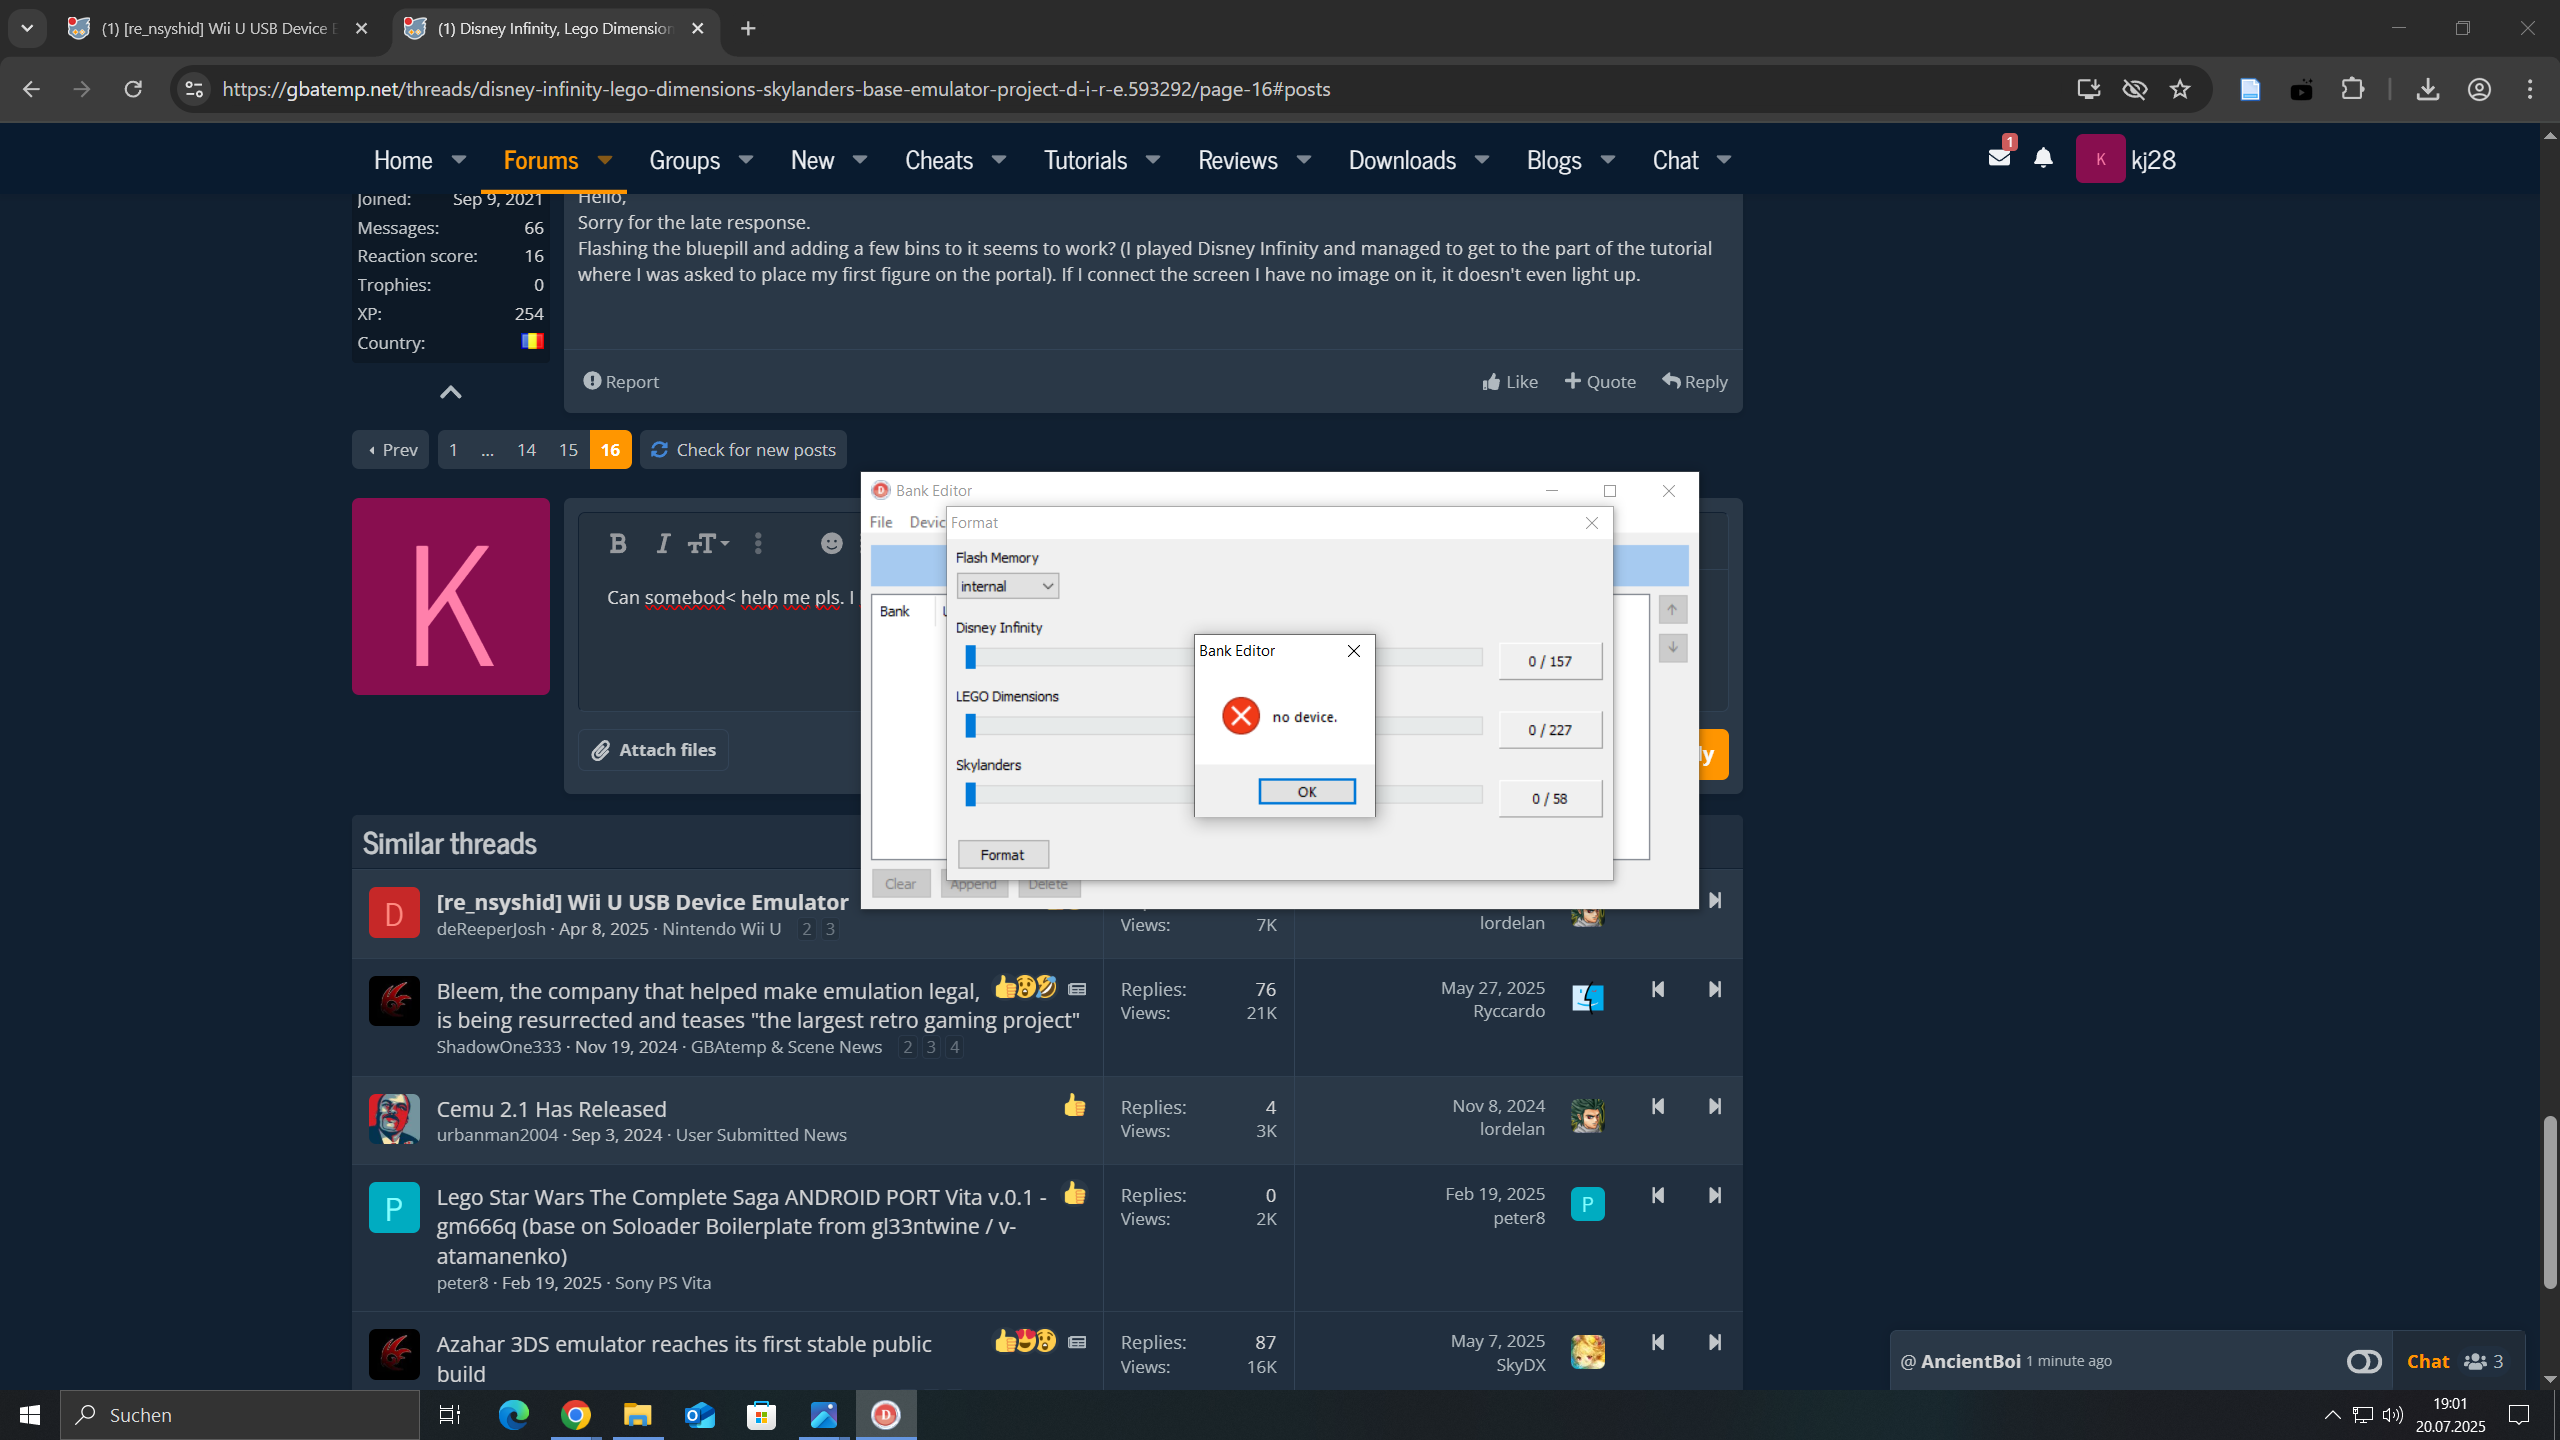This screenshot has width=2560, height=1440.
Task: Toggle italic formatting in the reply editor
Action: pyautogui.click(x=662, y=543)
